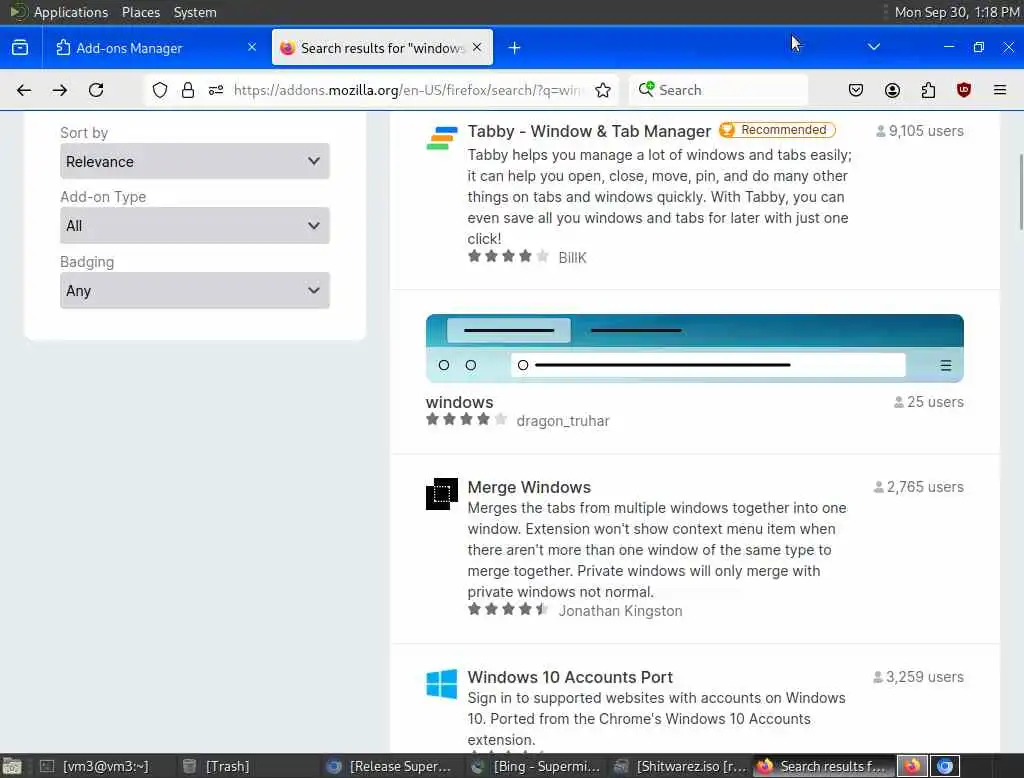Open Tabby - Window & Tab Manager link
1024x778 pixels.
[x=589, y=131]
